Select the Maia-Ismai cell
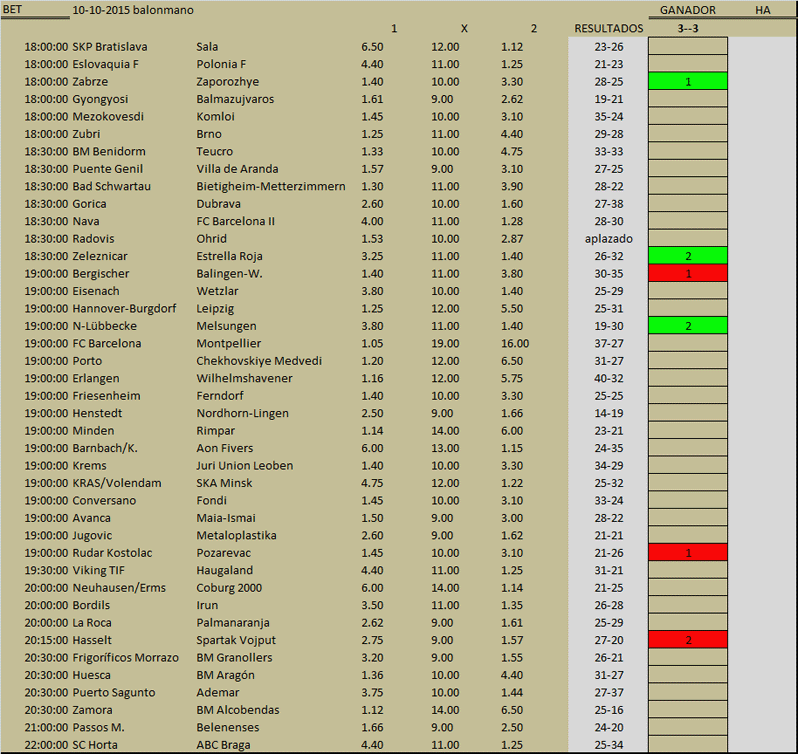The width and height of the screenshot is (798, 754). coord(226,518)
